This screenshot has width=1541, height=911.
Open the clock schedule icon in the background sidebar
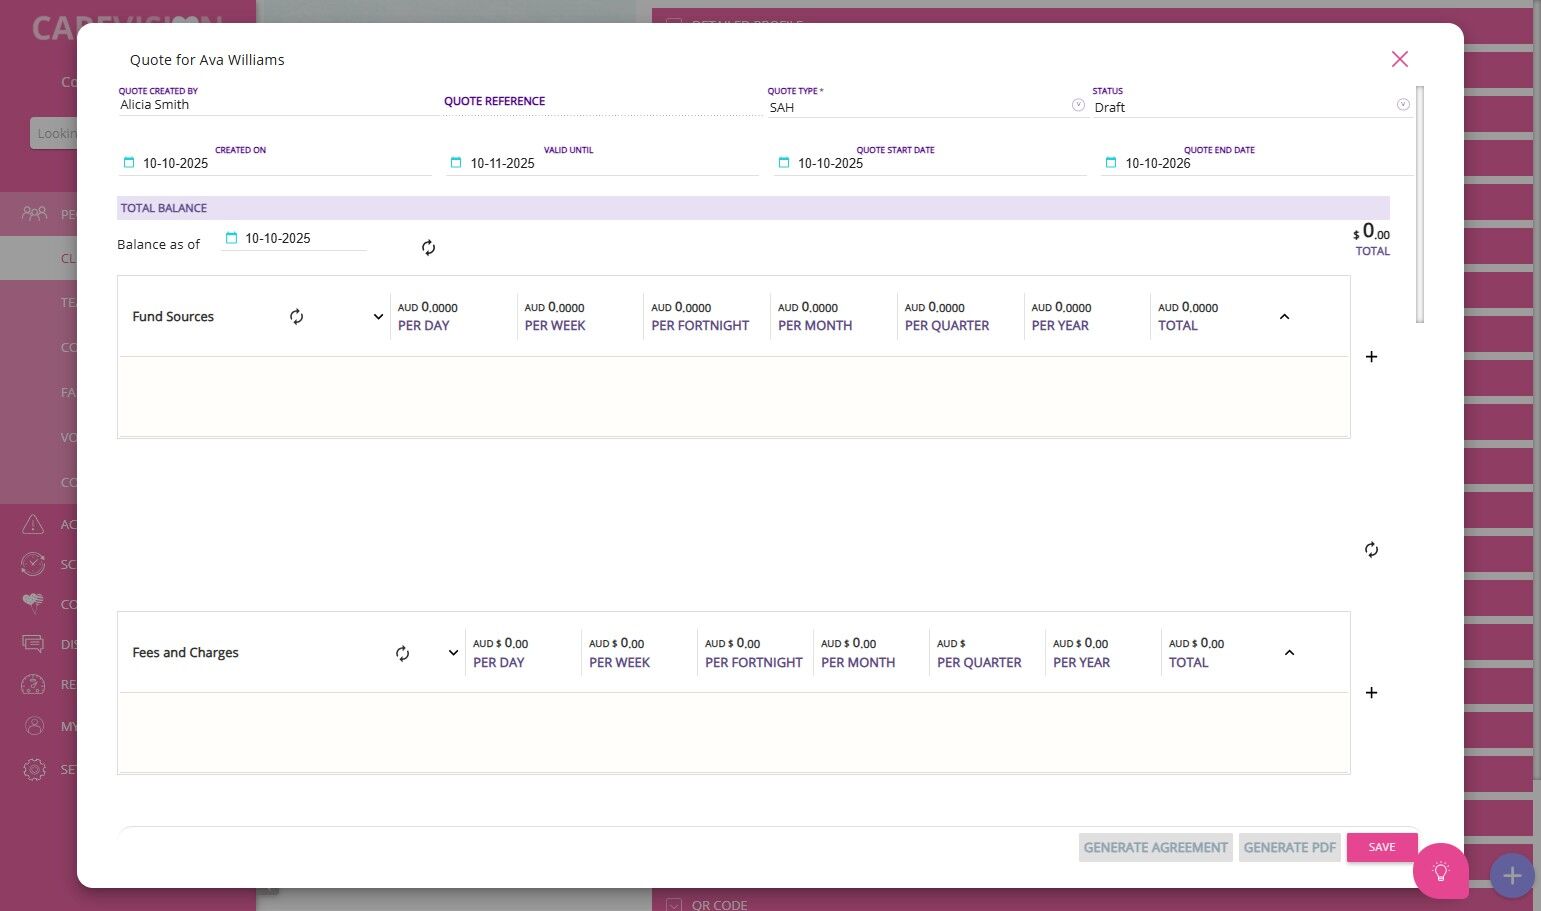(33, 564)
